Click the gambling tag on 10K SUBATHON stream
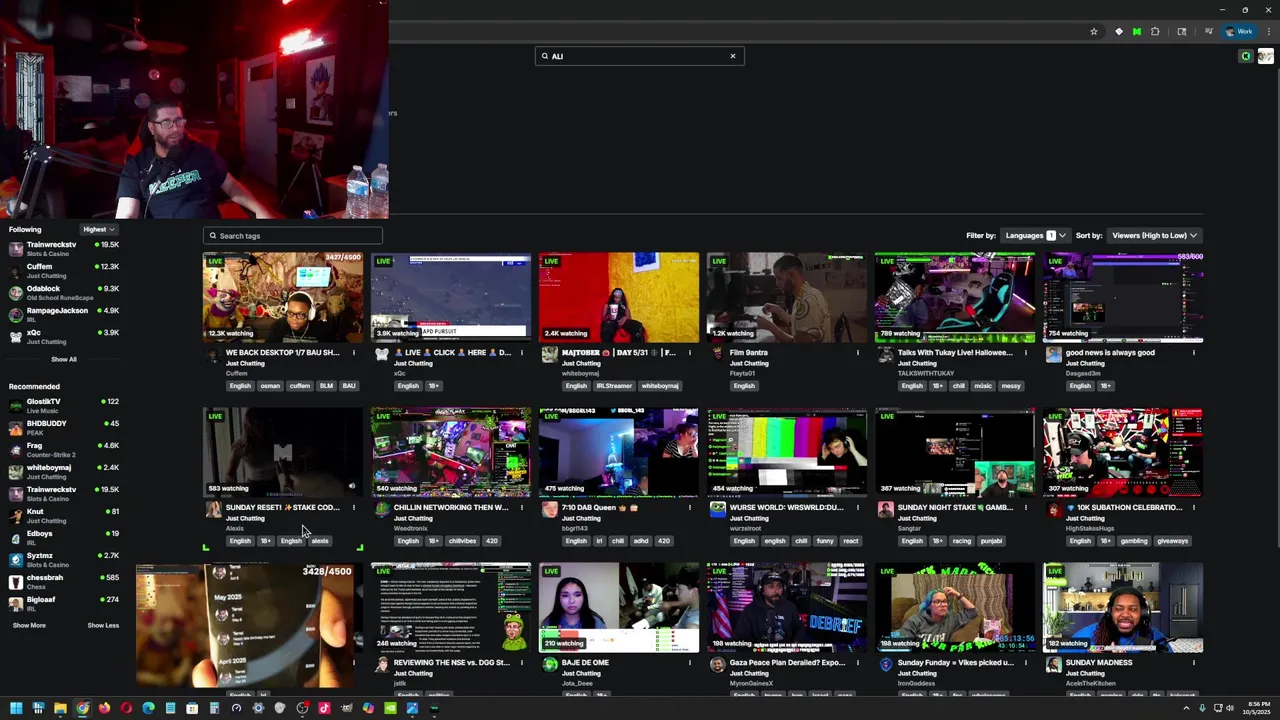Image resolution: width=1280 pixels, height=720 pixels. 1133,541
